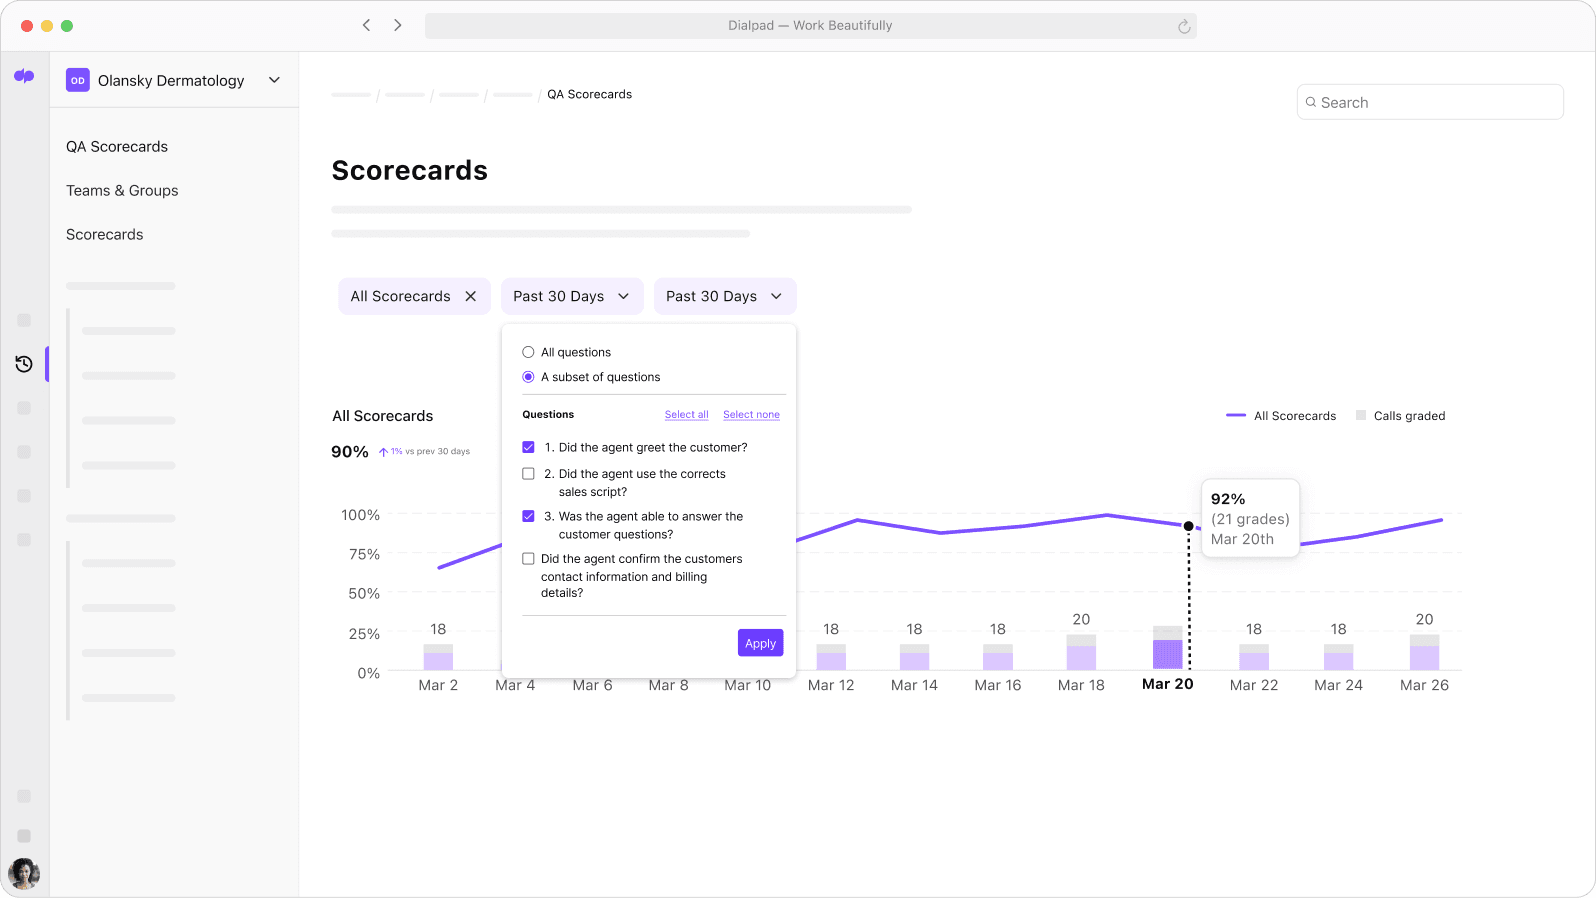Check the confirm contact information question
Viewport: 1596px width, 898px height.
click(x=528, y=559)
